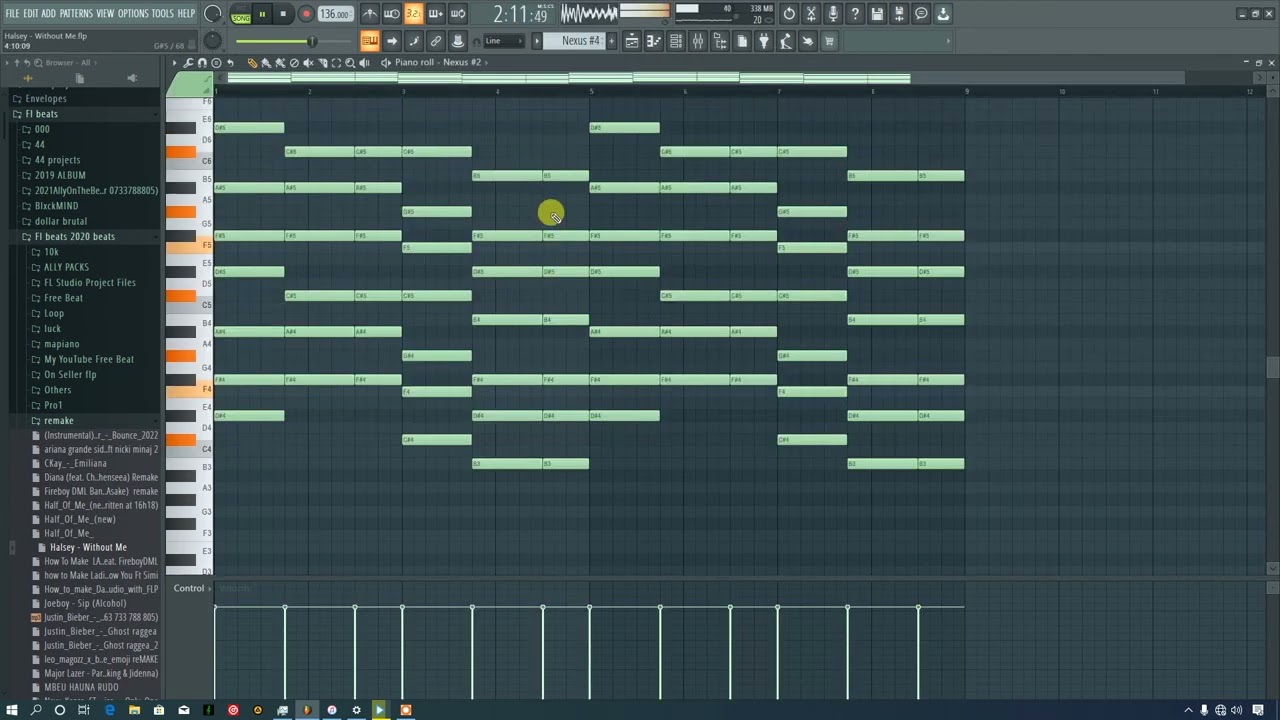Image resolution: width=1280 pixels, height=720 pixels.
Task: Switch the pattern/song mode button
Action: click(241, 14)
